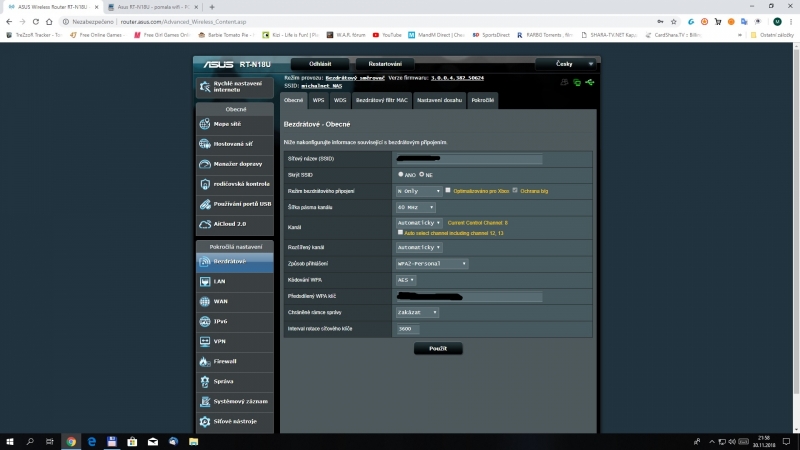Expand the 40 MHz channel width dropdown
This screenshot has width=800, height=450.
coord(415,207)
